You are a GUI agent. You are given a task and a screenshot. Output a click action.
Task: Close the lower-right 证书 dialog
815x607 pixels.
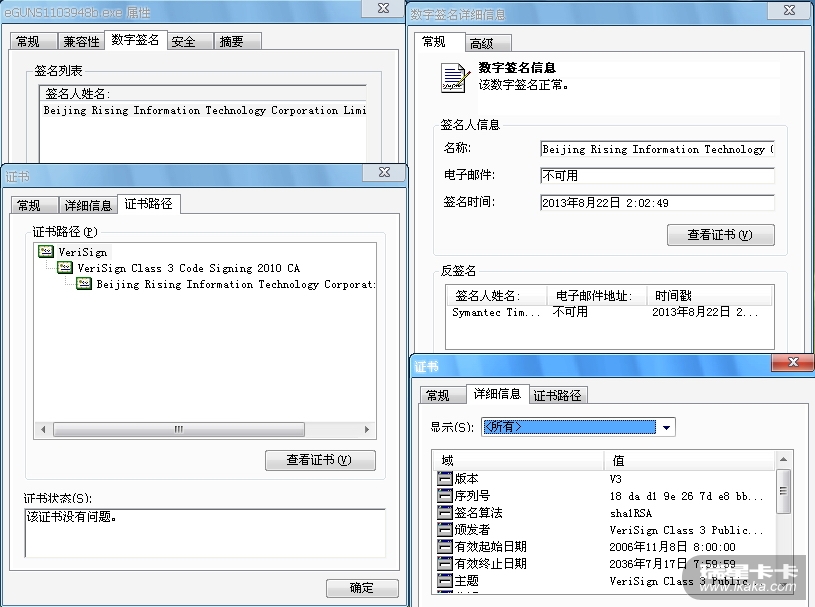click(793, 362)
